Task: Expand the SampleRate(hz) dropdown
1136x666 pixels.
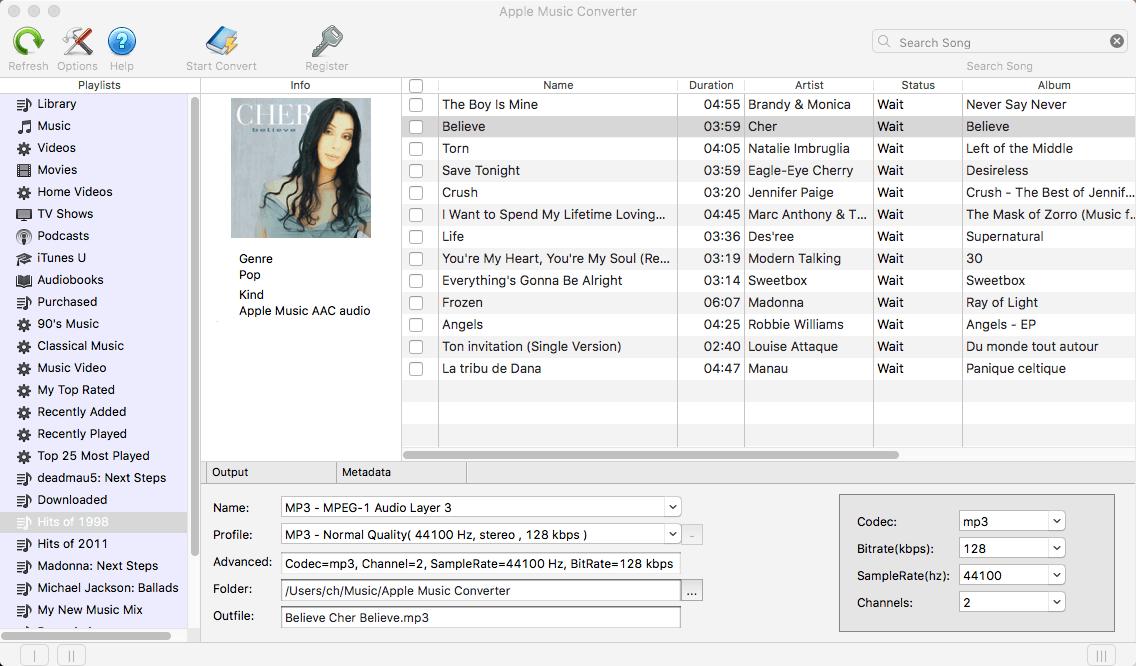Action: point(1011,574)
